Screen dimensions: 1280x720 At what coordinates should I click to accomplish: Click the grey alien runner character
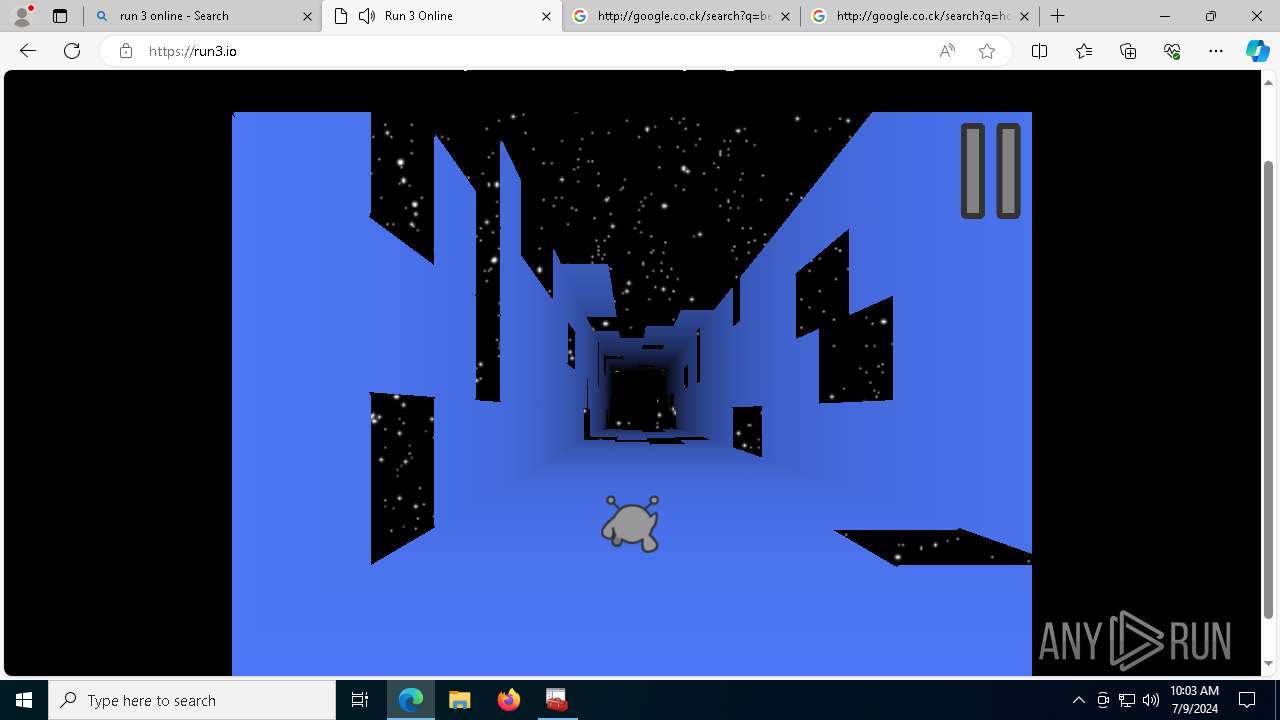coord(631,523)
